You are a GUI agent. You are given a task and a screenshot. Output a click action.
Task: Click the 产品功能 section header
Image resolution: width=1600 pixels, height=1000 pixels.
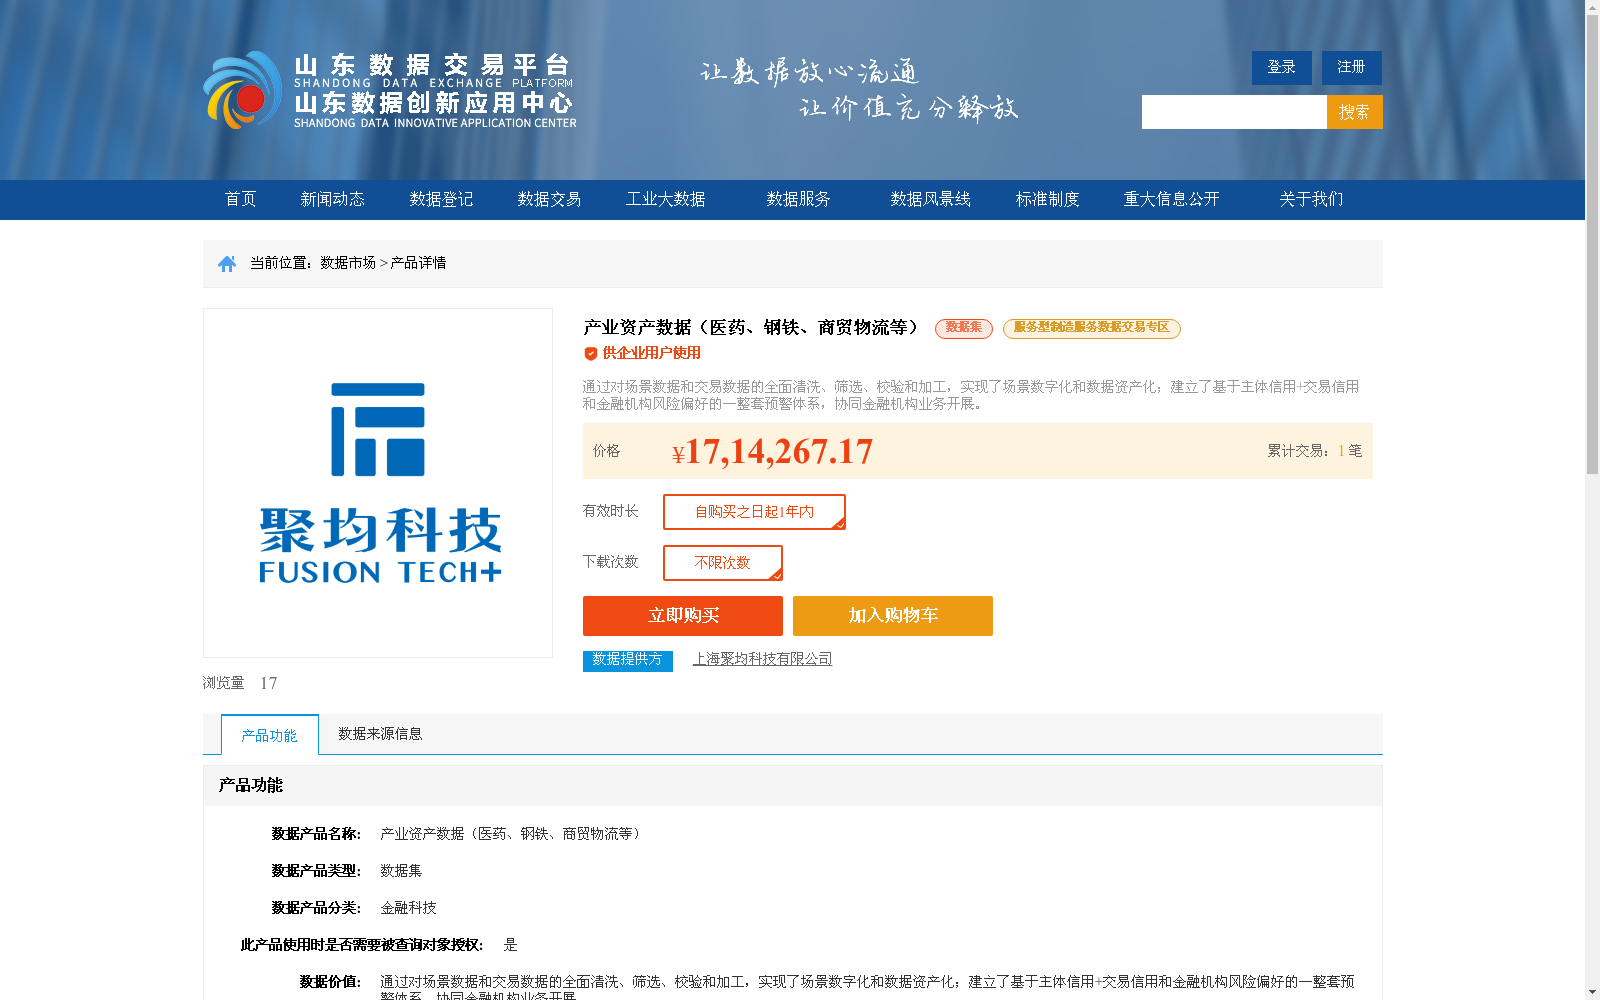251,786
